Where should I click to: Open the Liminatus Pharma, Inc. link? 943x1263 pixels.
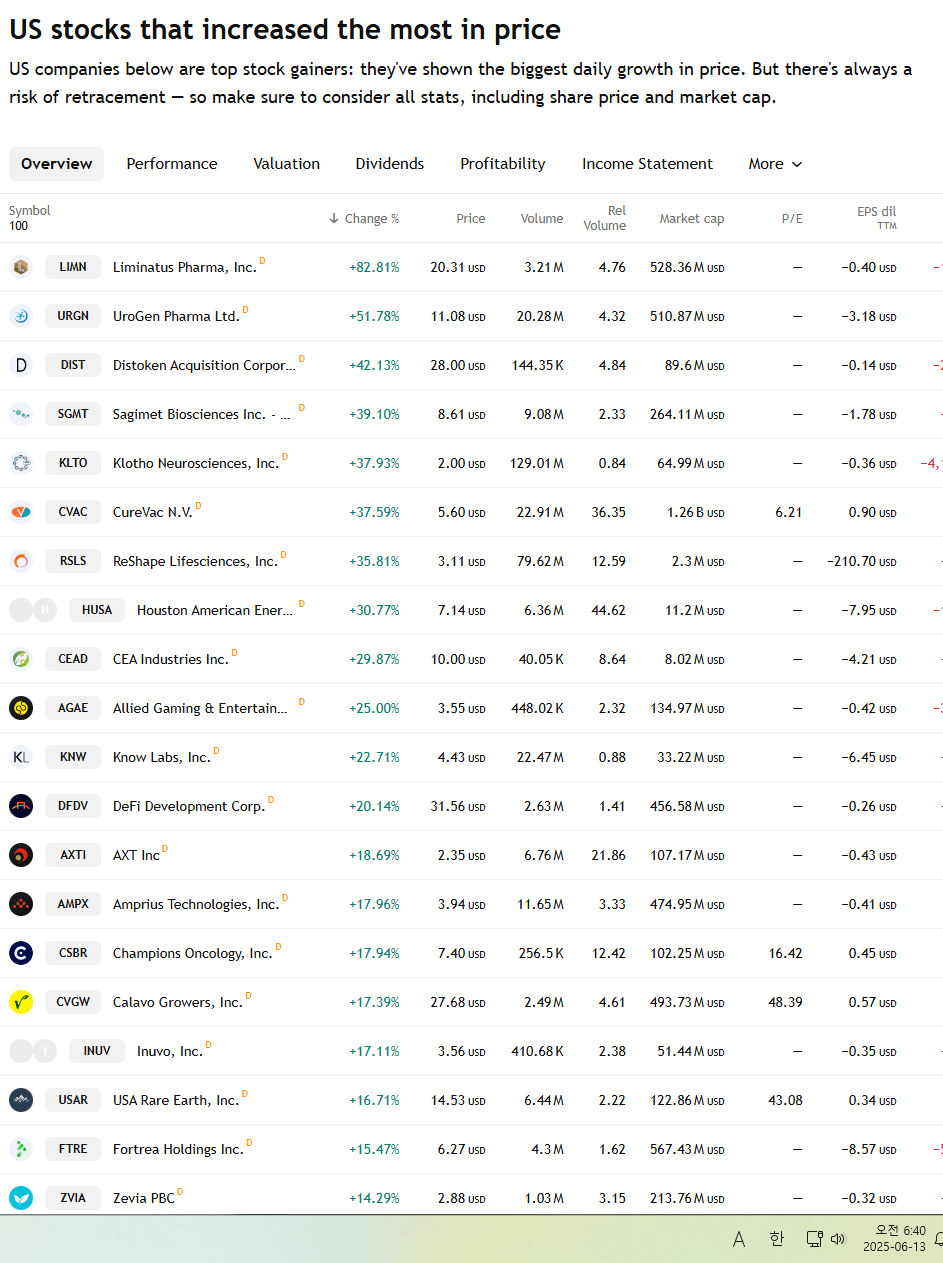coord(185,268)
